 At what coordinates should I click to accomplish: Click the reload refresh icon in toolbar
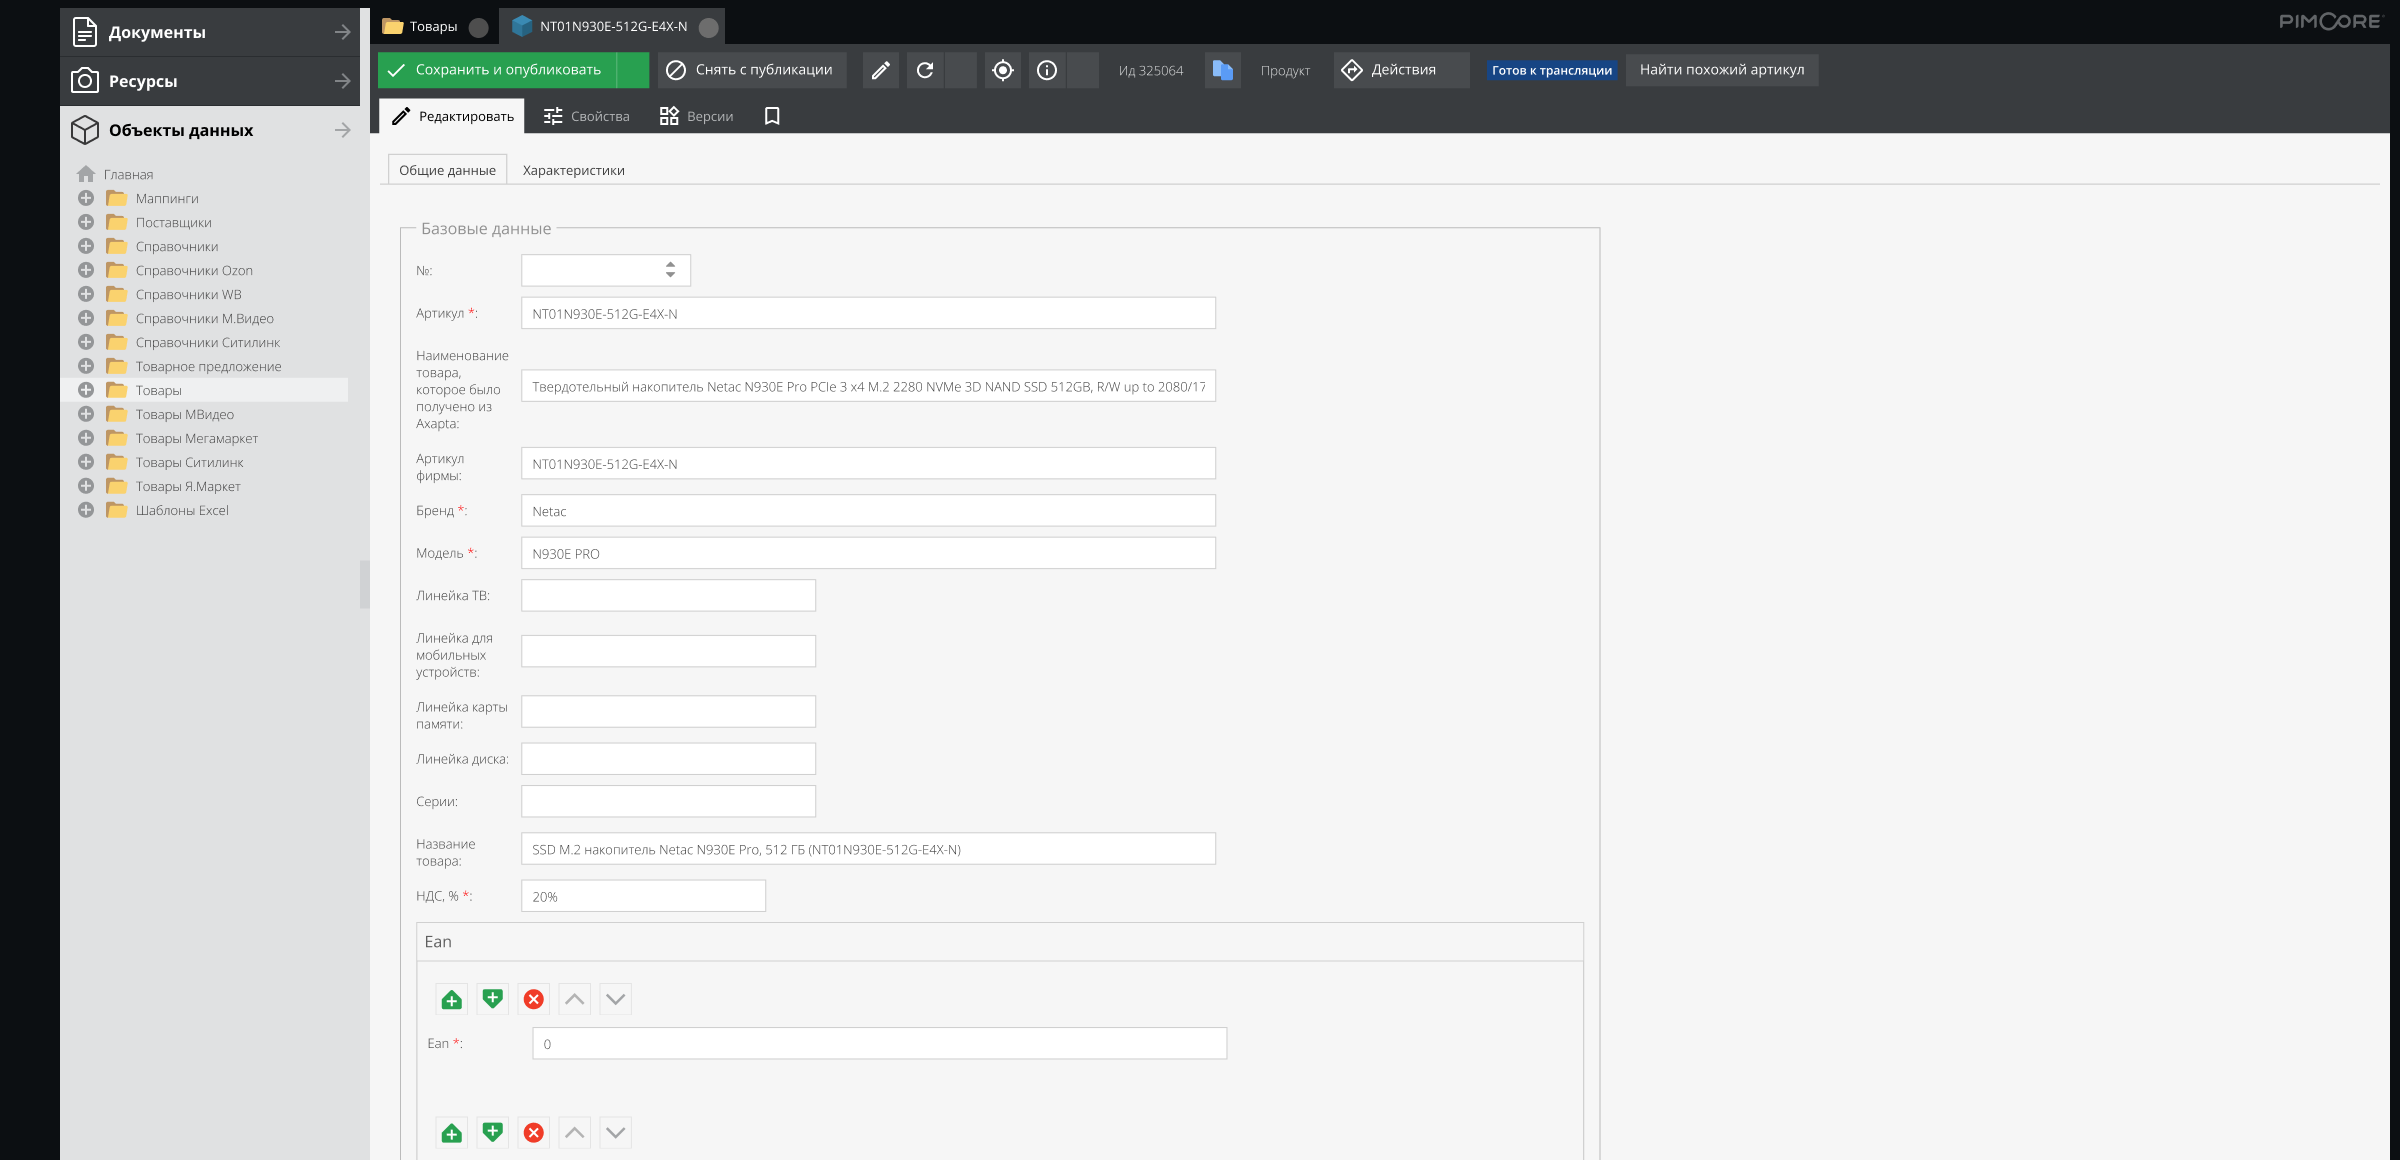(925, 70)
